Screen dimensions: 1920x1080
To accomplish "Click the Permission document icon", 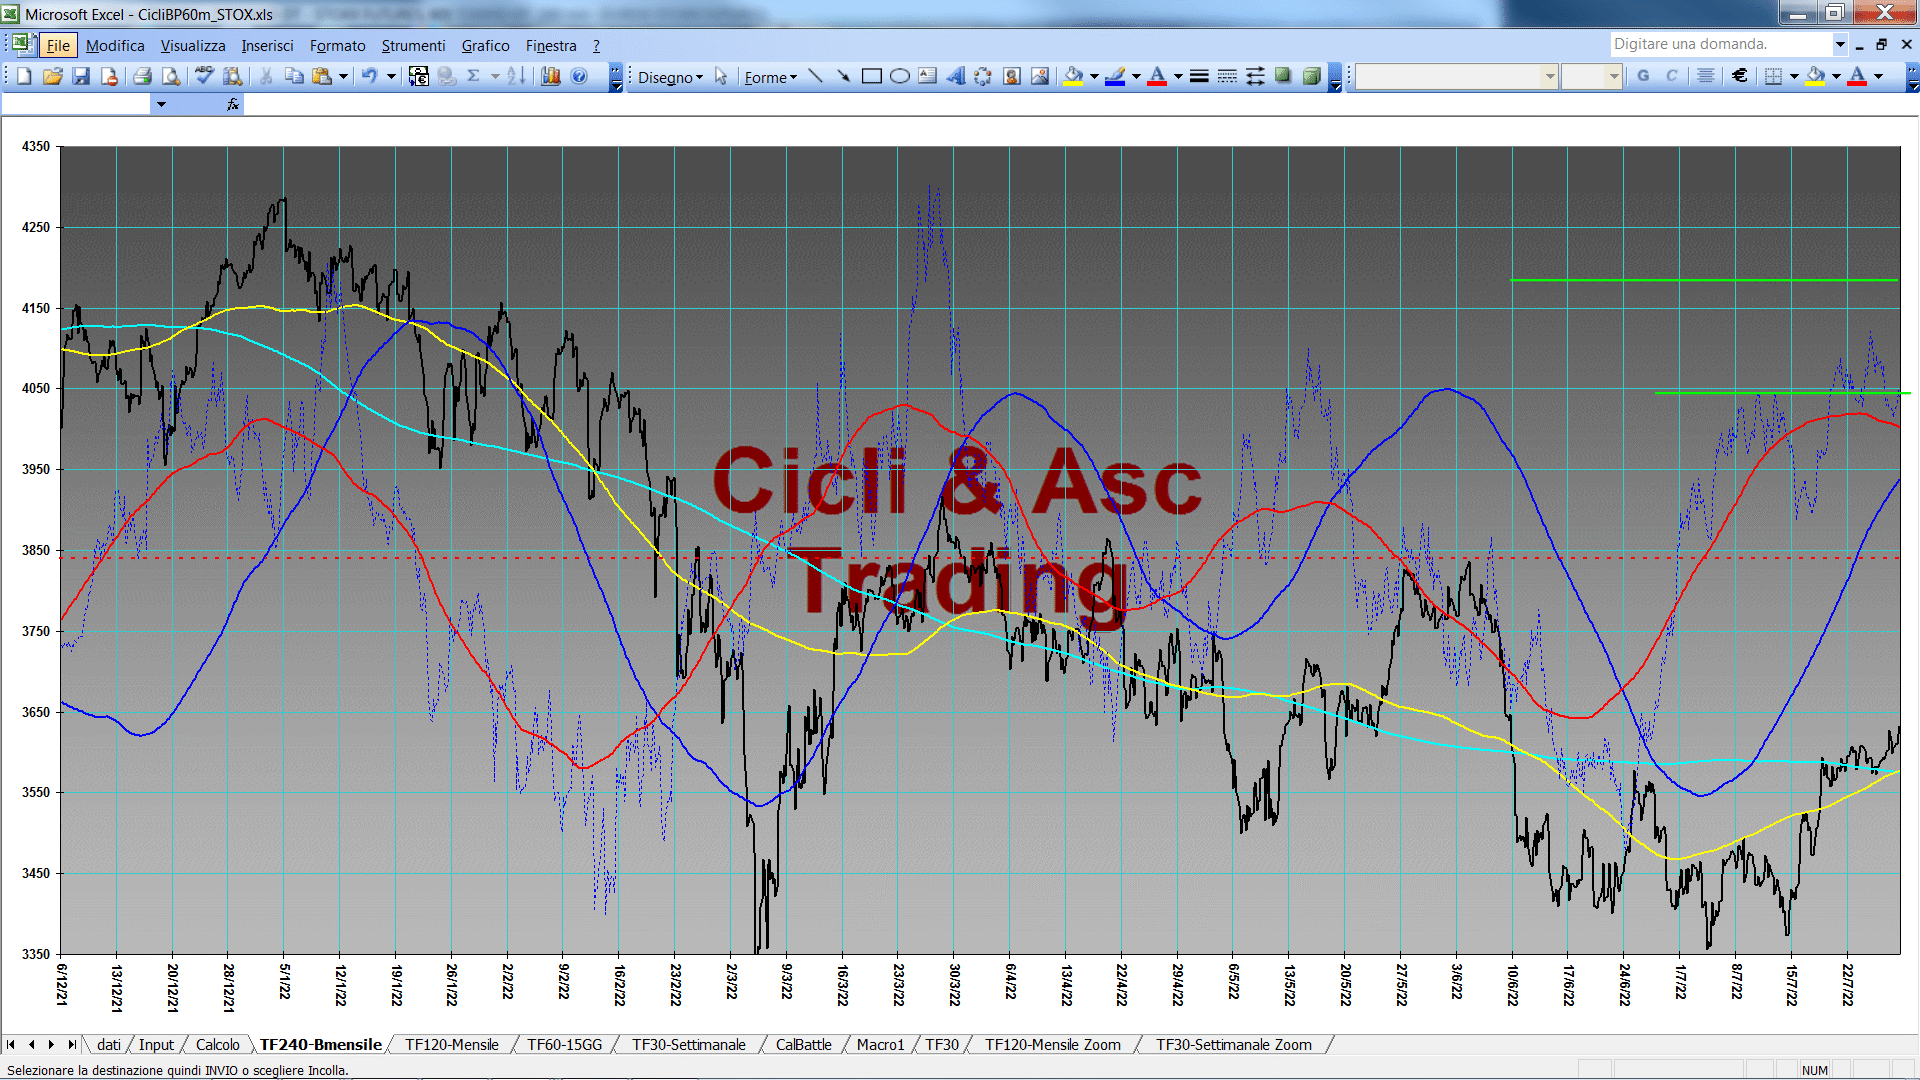I will 109,76.
